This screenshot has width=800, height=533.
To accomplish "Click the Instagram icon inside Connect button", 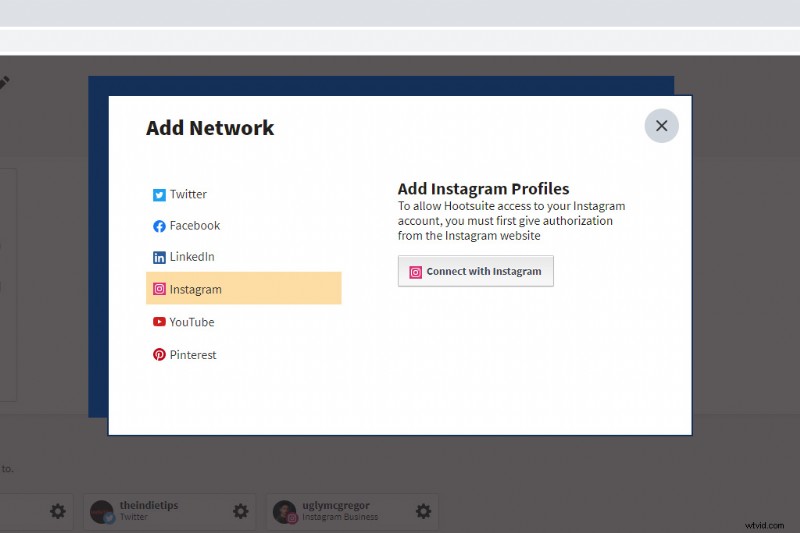I will (x=415, y=272).
